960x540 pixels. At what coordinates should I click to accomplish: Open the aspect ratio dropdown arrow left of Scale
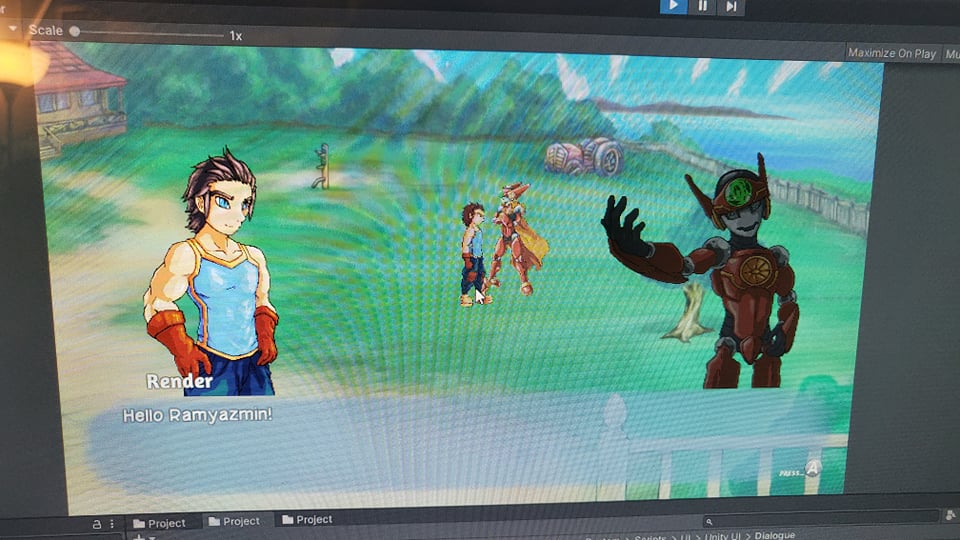12,28
